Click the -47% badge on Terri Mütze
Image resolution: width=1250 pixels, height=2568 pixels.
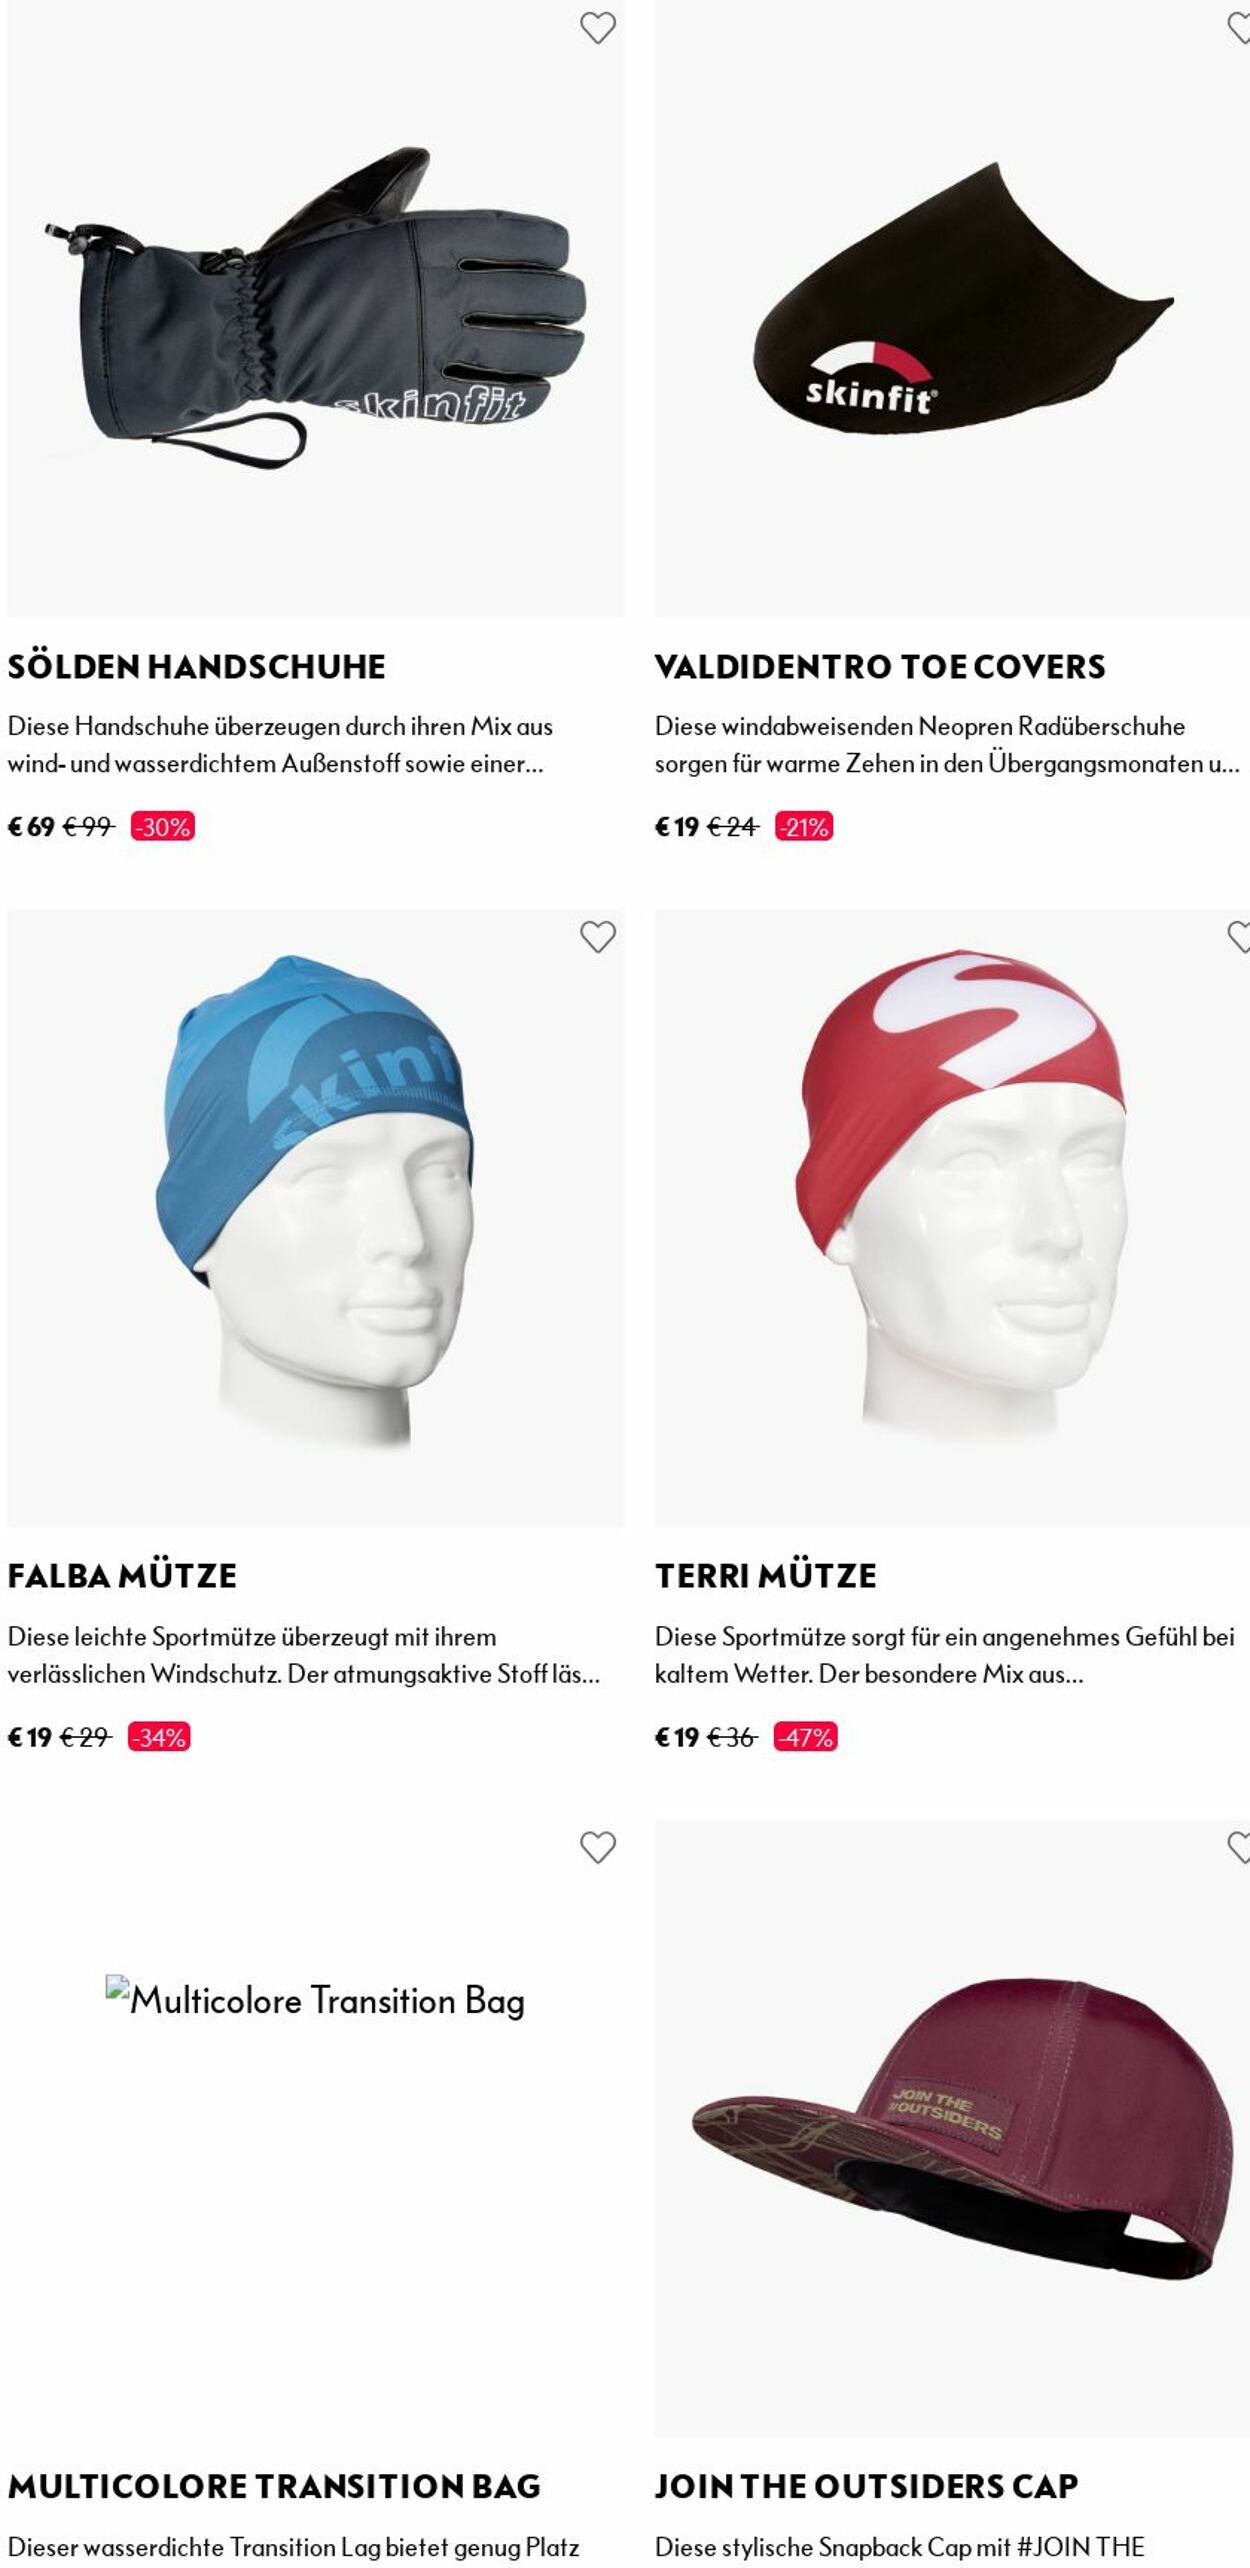(806, 1737)
